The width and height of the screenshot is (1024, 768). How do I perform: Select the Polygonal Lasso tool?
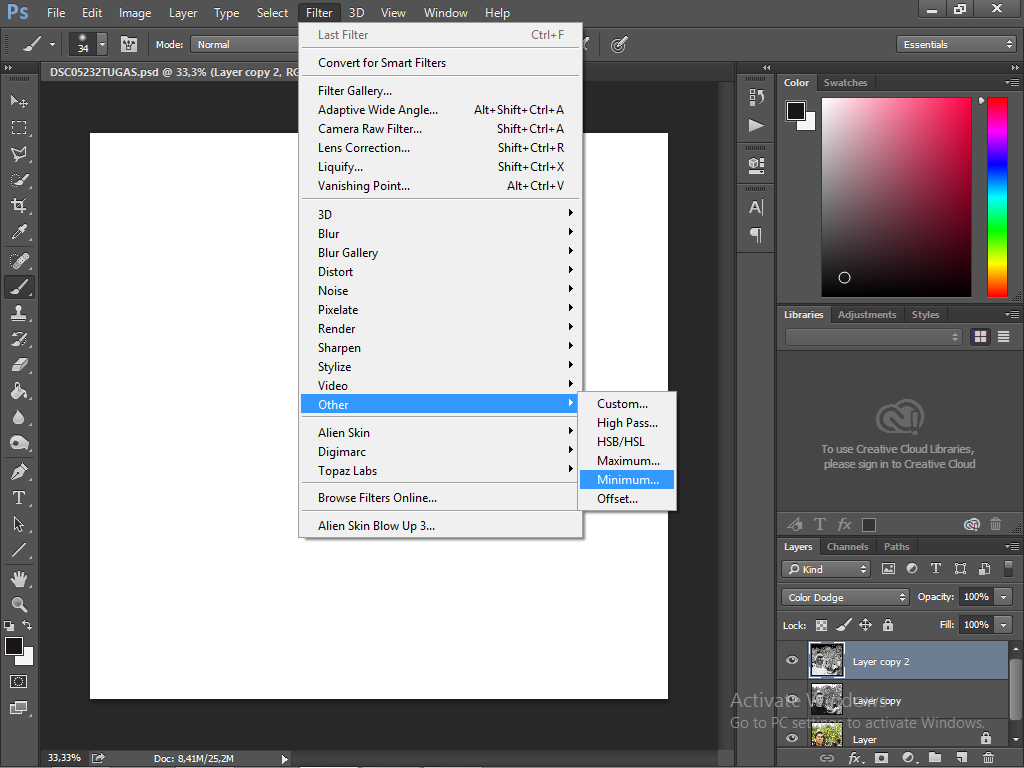pos(19,153)
